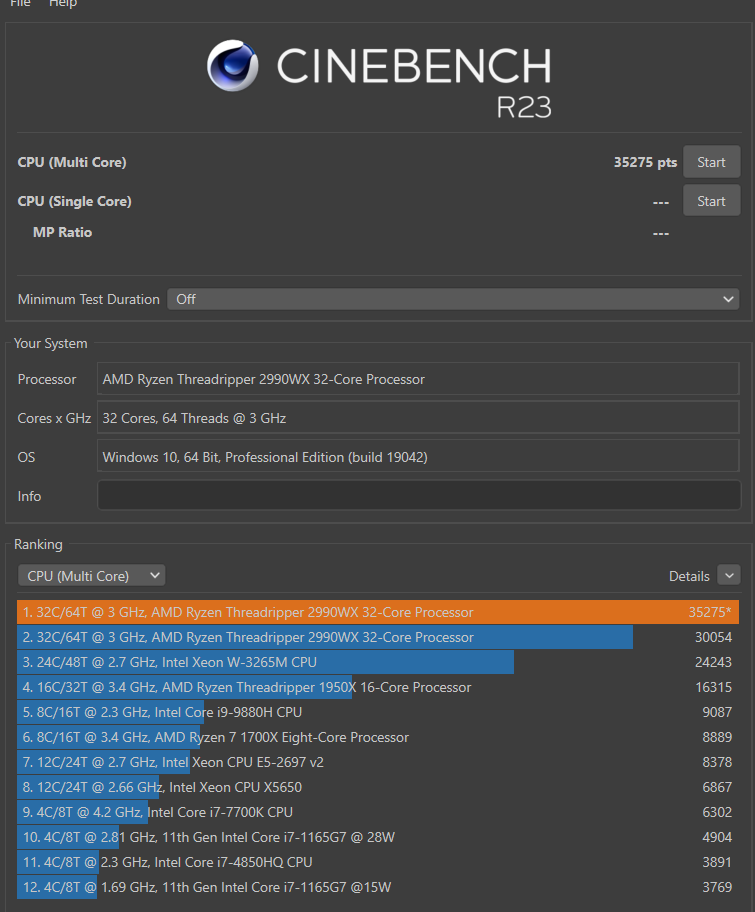Viewport: 755px width, 912px height.
Task: Select the Core i9-9880H ranking row
Action: (x=378, y=712)
